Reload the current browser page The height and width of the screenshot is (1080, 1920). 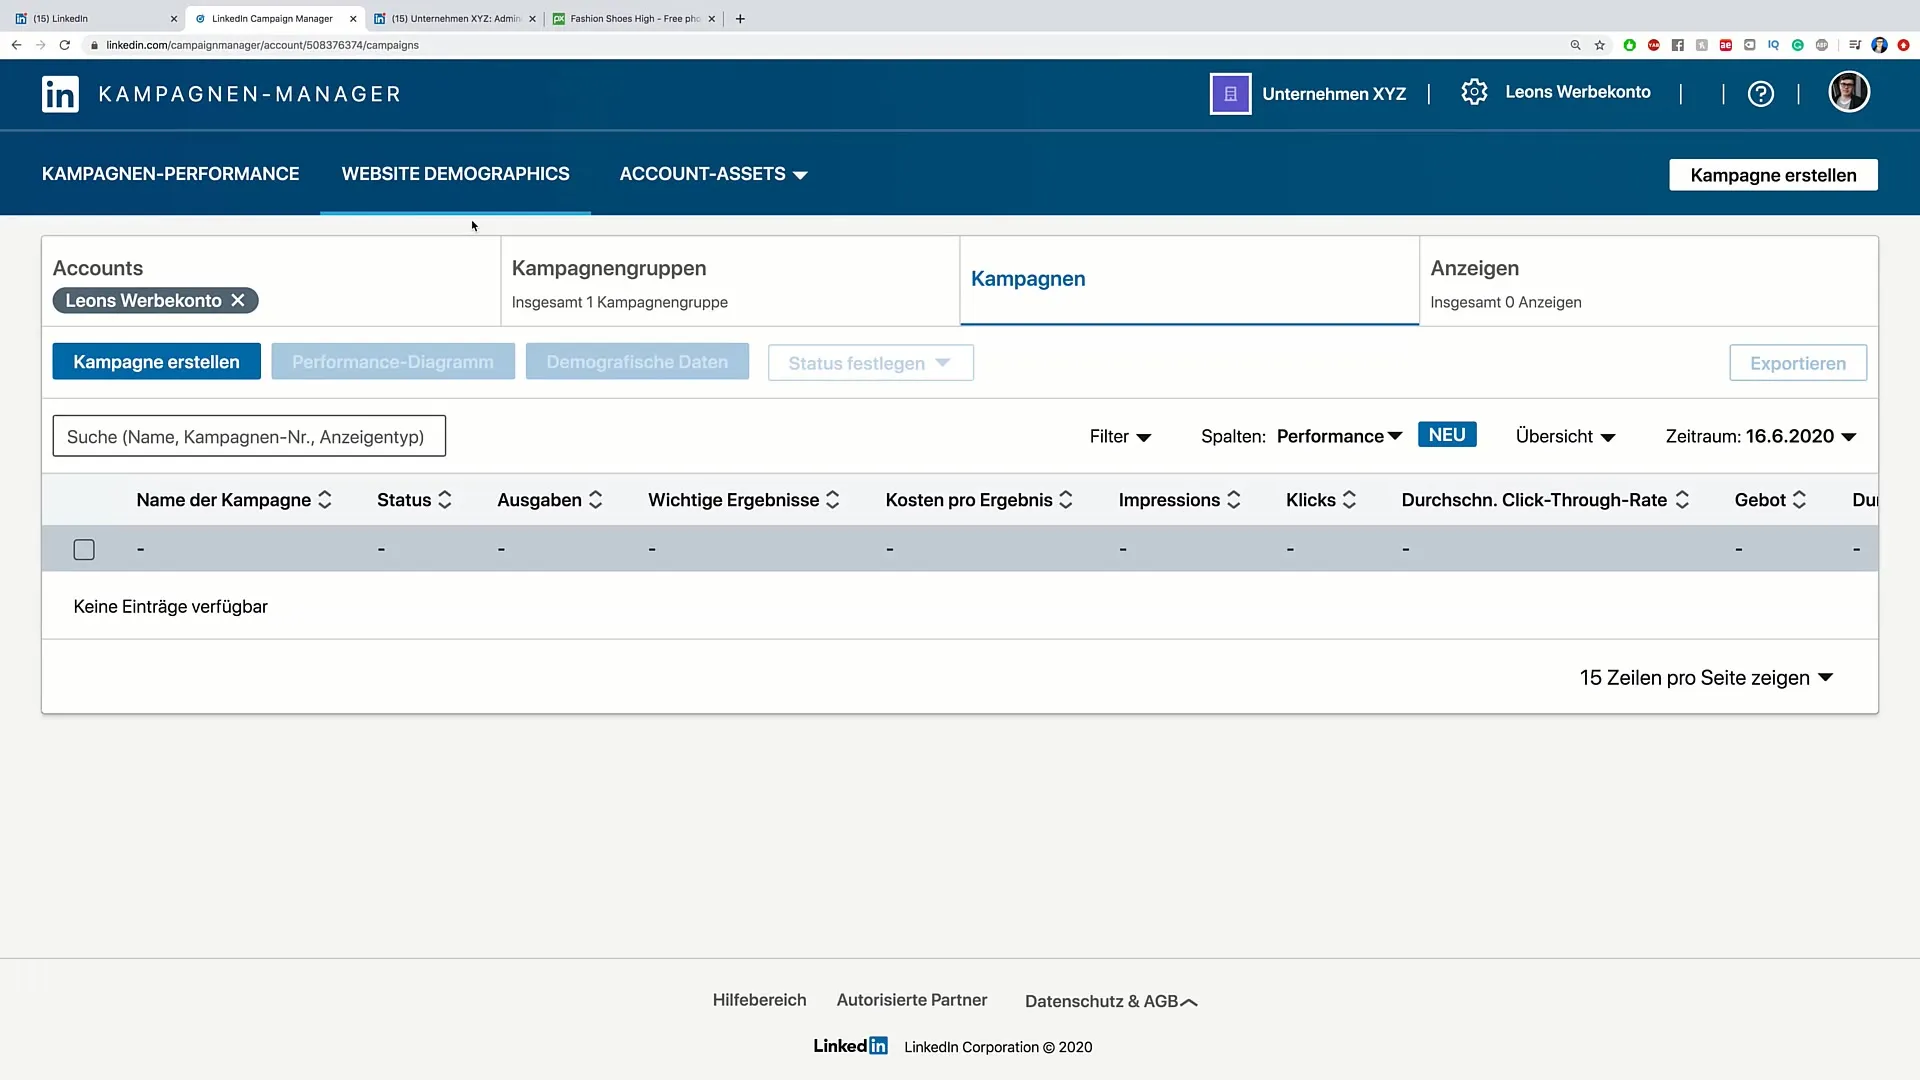point(65,45)
